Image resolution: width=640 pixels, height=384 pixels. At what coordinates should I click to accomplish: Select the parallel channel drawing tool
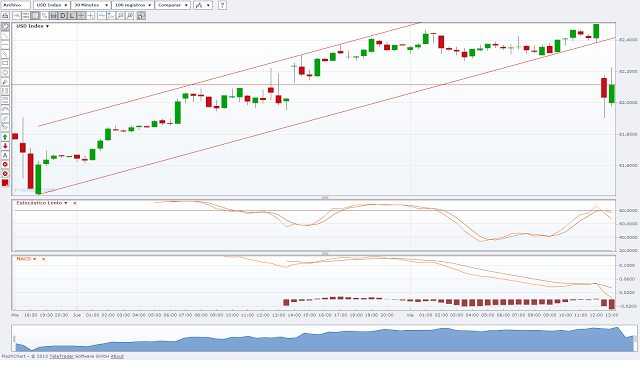pos(5,54)
